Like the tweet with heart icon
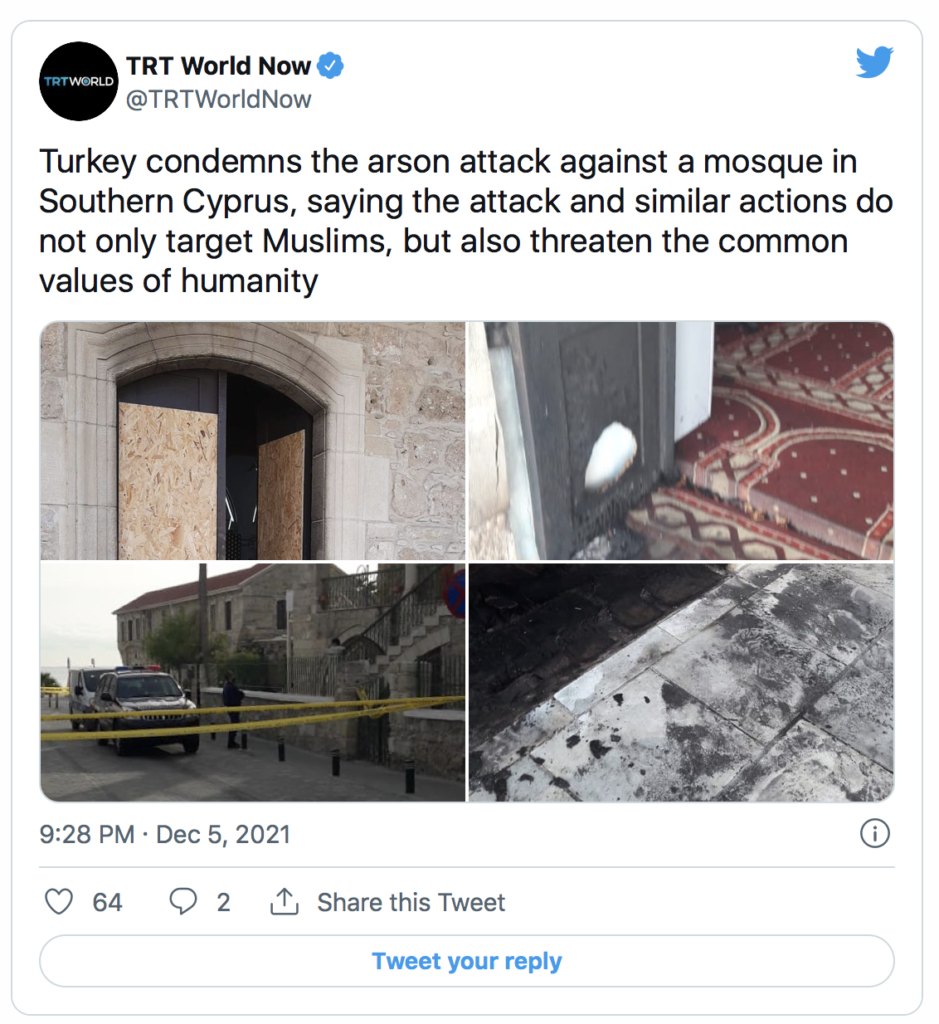The height and width of the screenshot is (1024, 939). tap(59, 902)
